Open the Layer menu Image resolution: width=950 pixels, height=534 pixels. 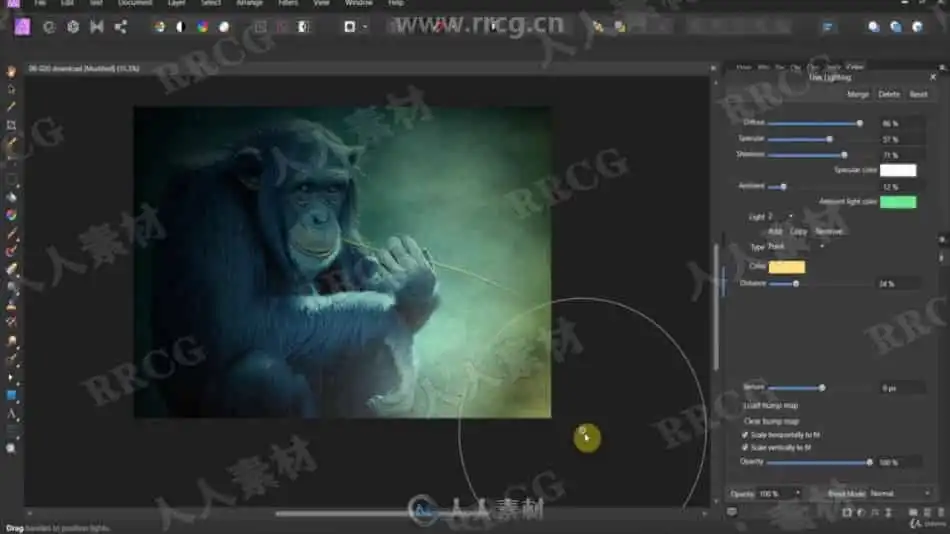click(176, 3)
